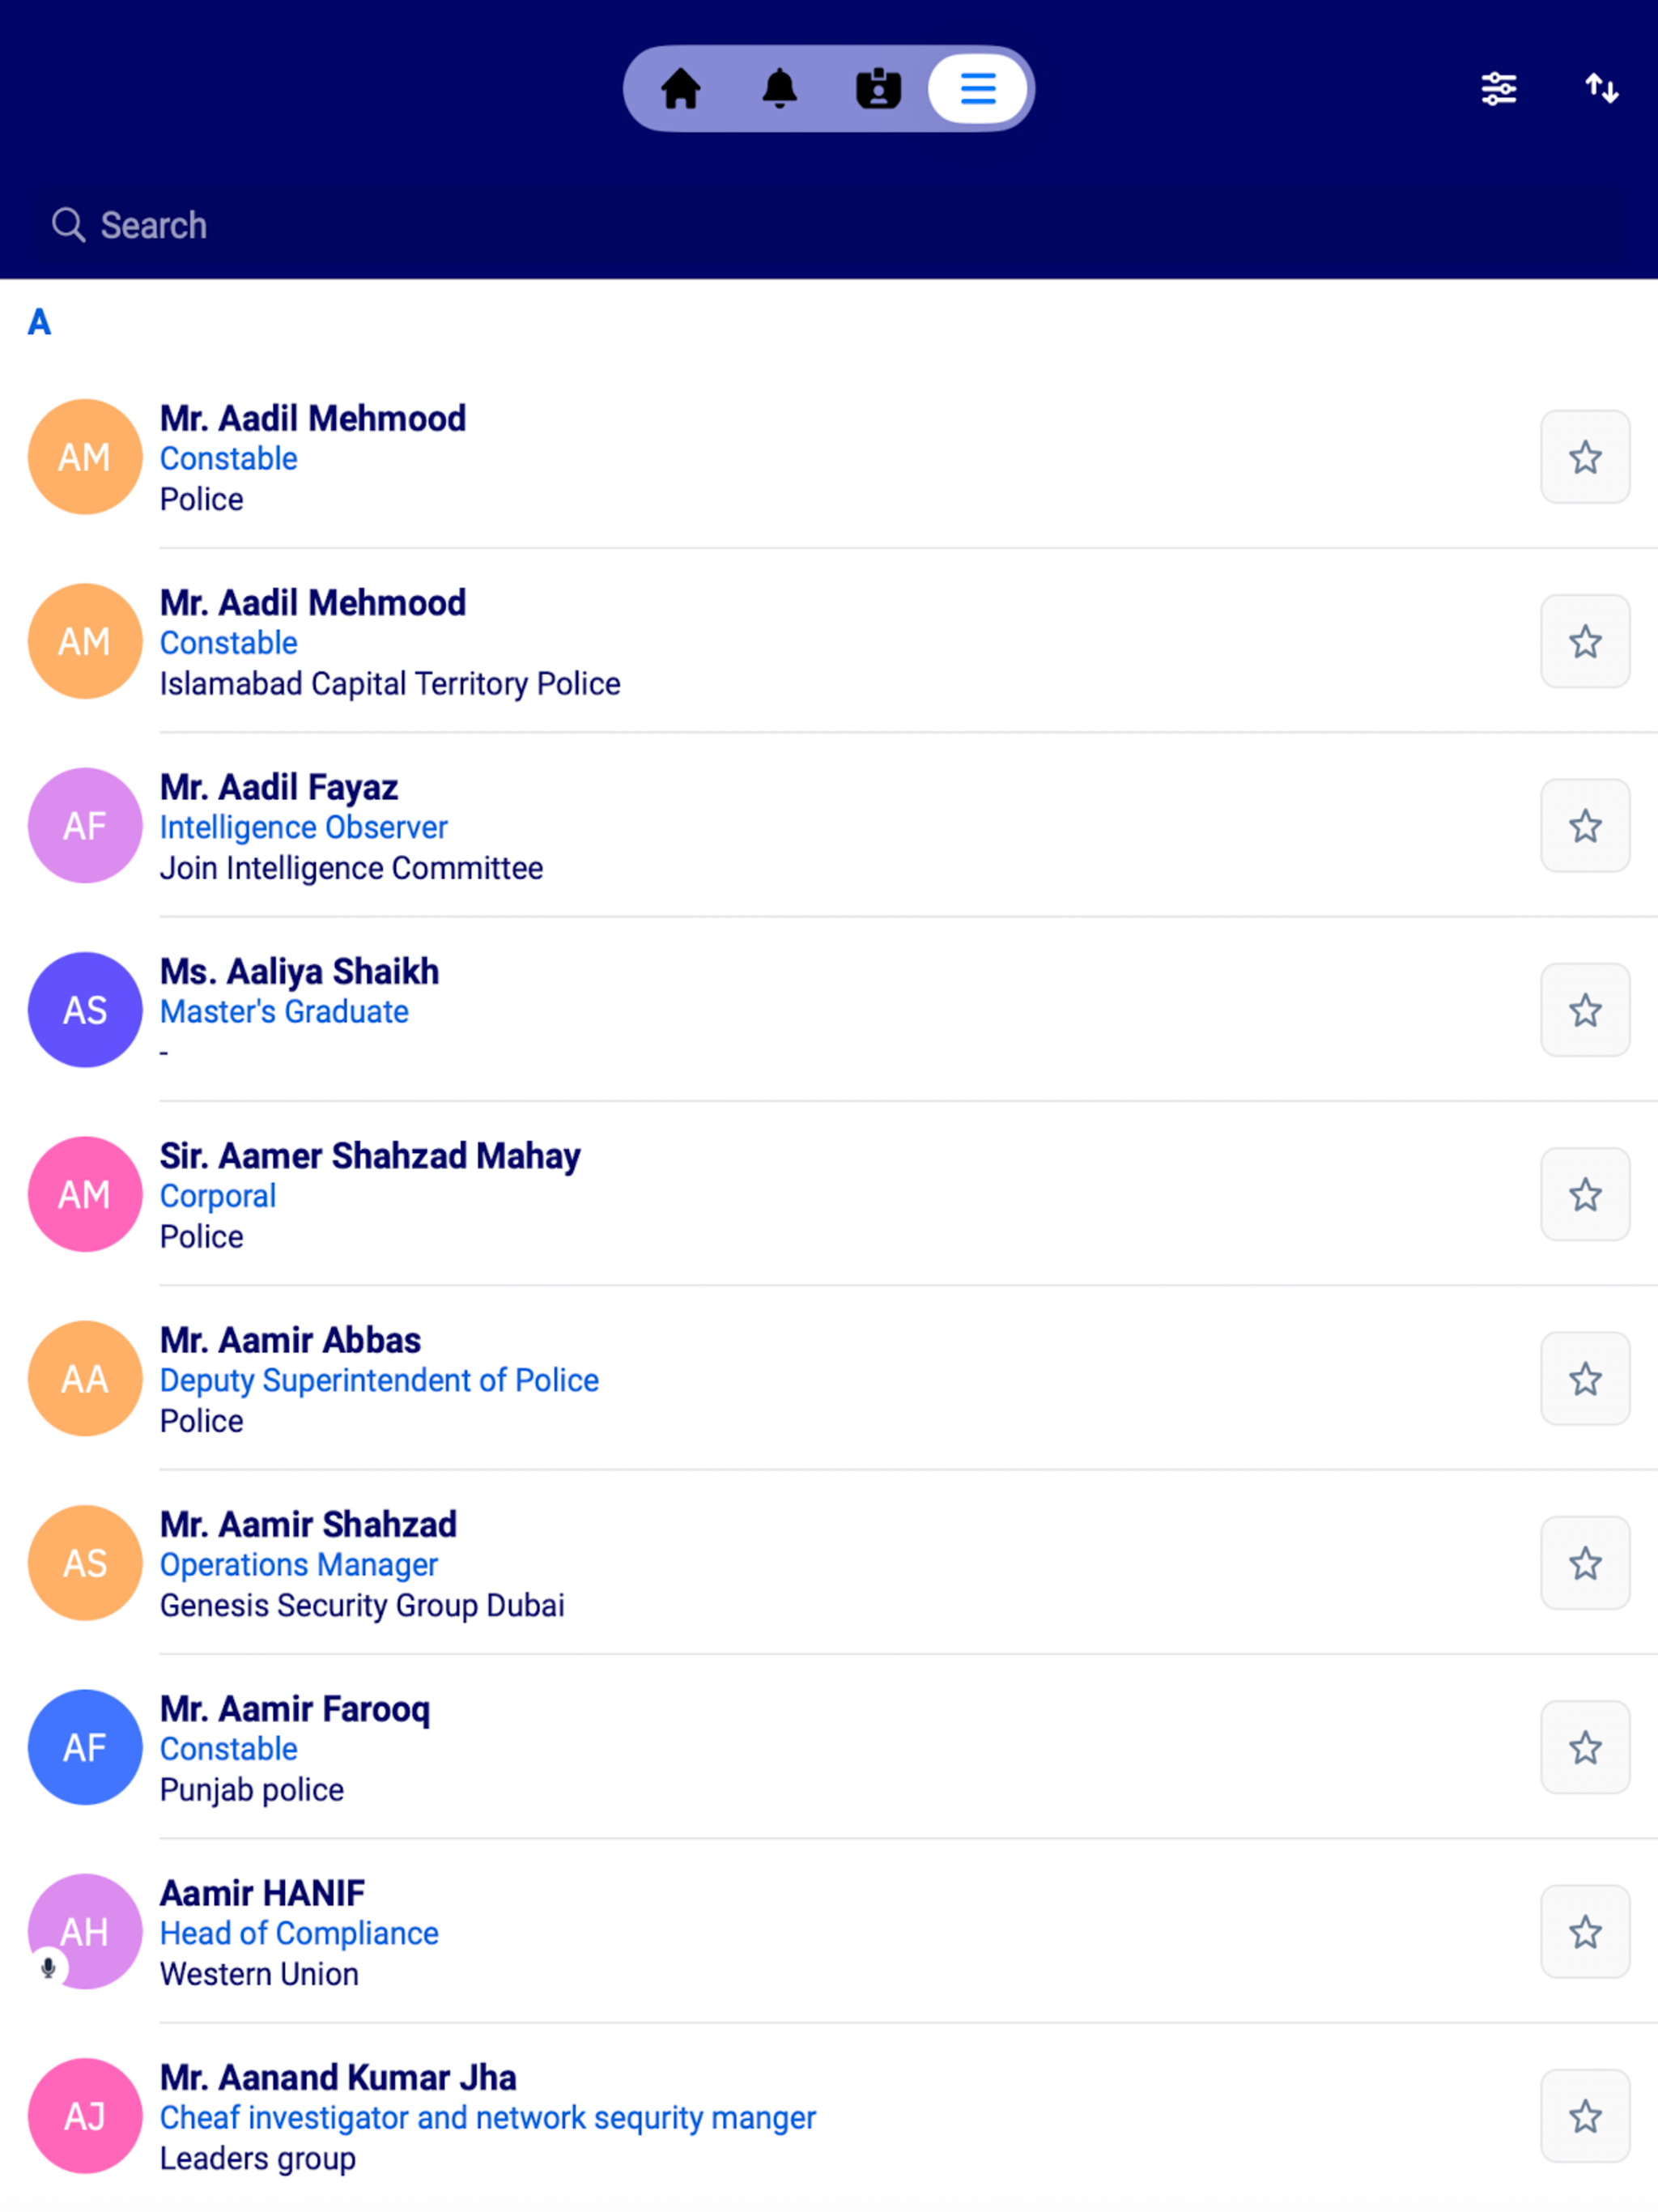The width and height of the screenshot is (1658, 2212).
Task: Tap the purple AF avatar of Aadil Fayaz
Action: (85, 826)
